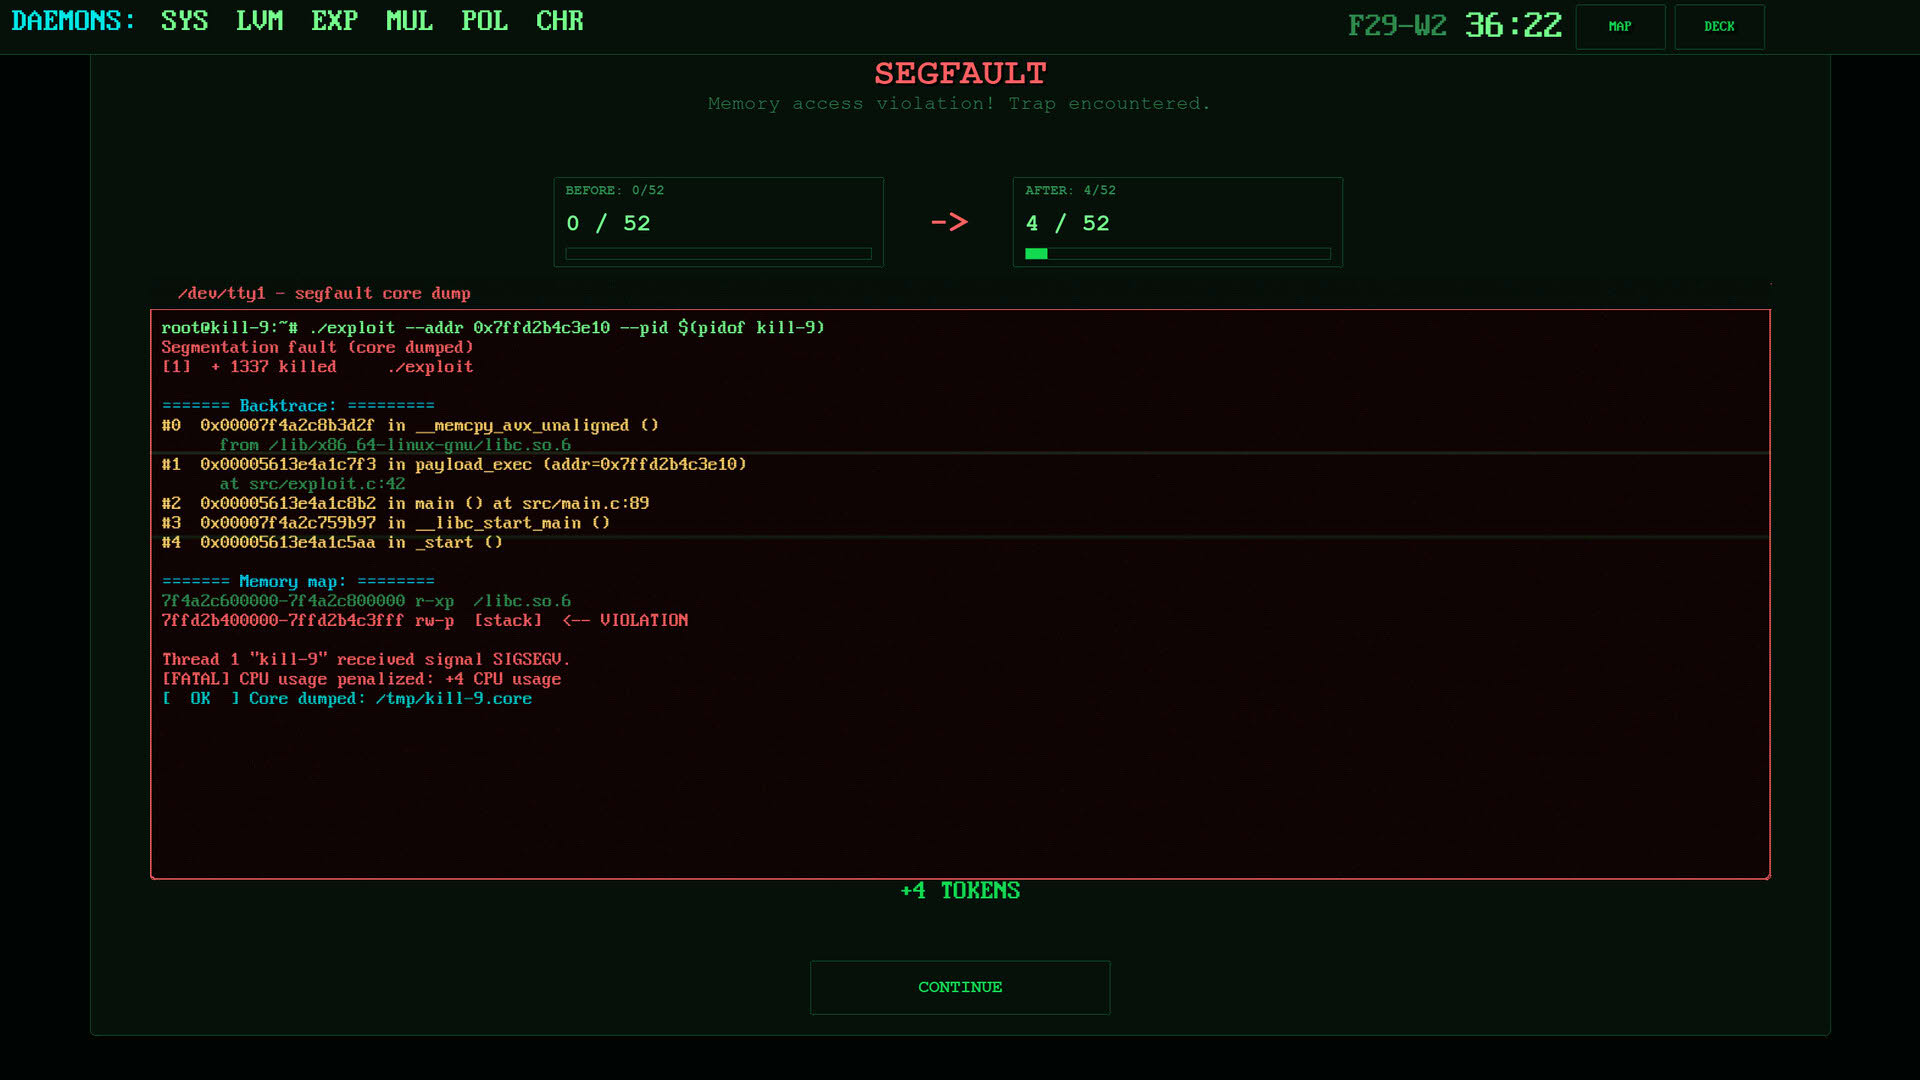Click the './exploit --addr' command line
Screen dimensions: 1920x1080
493,328
